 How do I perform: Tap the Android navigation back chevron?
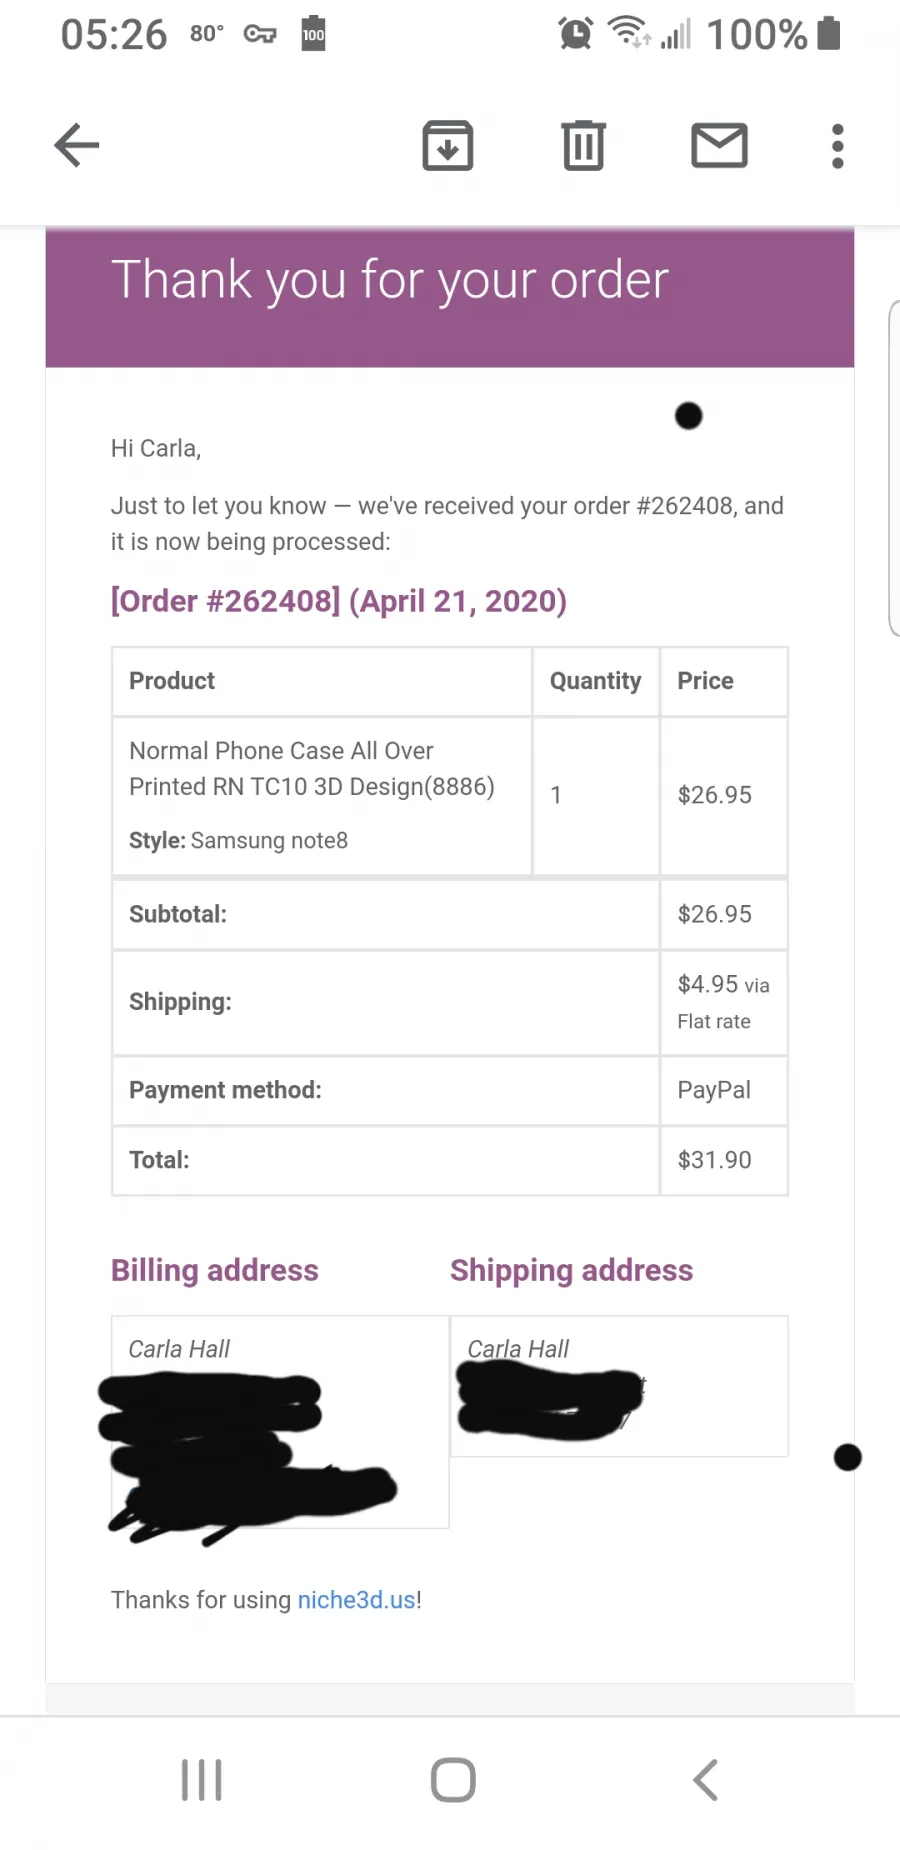pos(706,1780)
